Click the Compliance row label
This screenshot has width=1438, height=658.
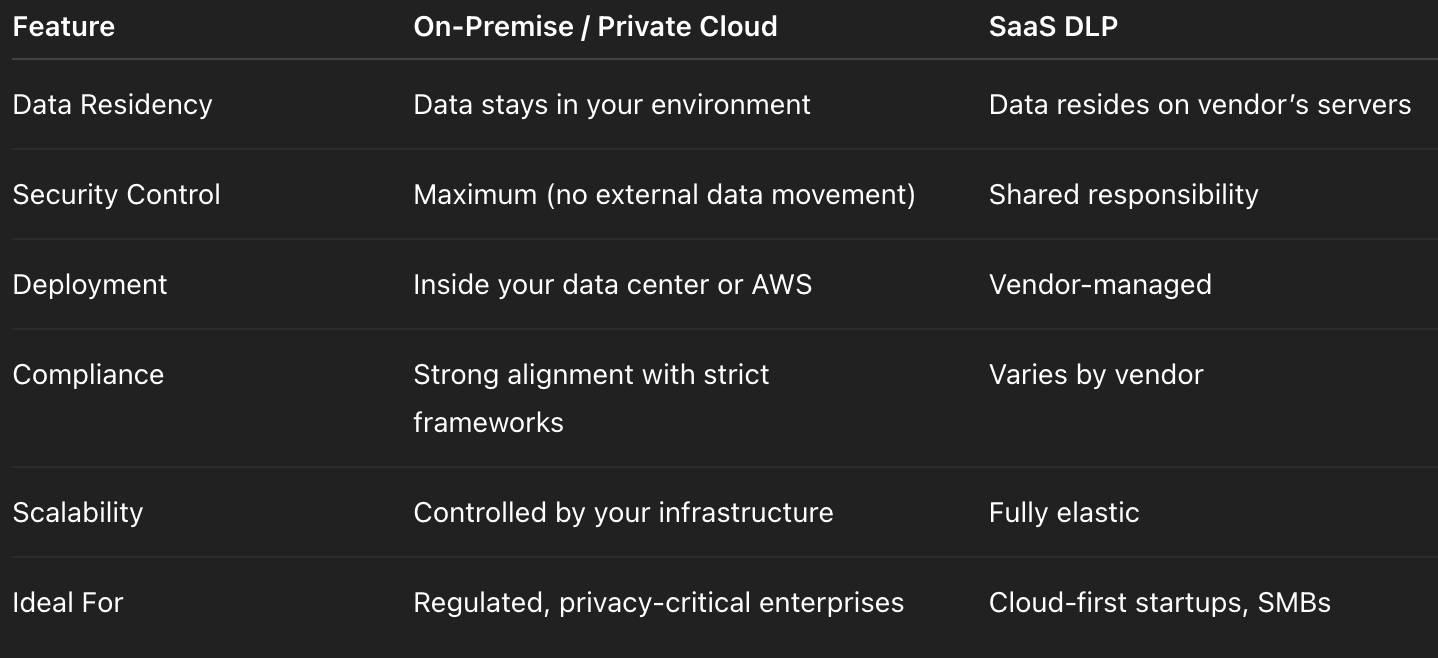88,375
